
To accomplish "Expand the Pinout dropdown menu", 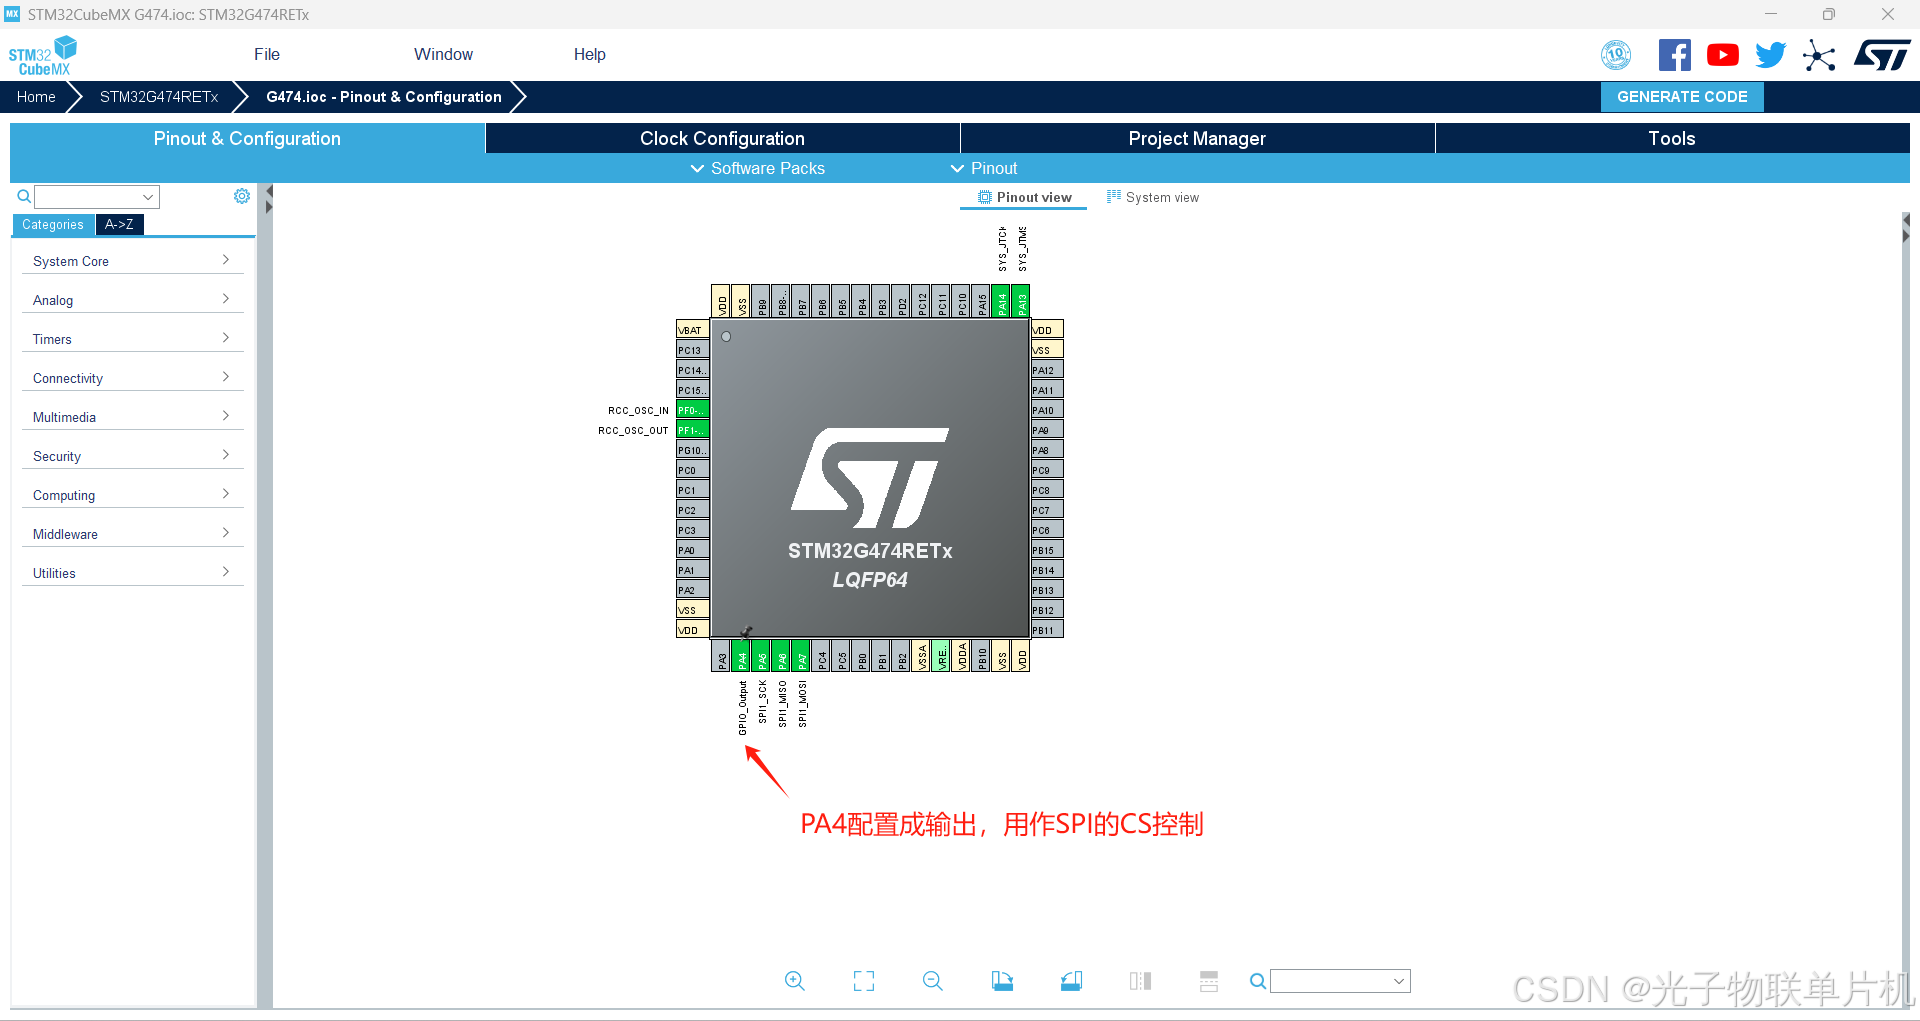I will tap(984, 168).
